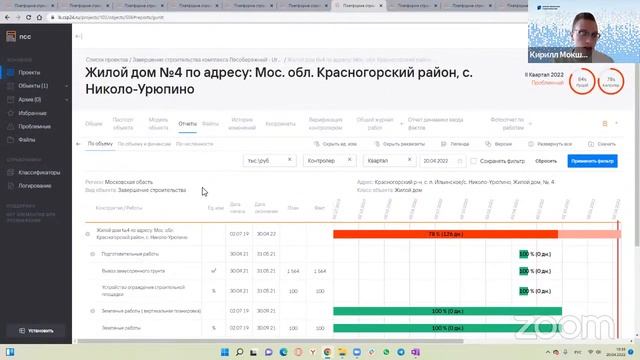Open Проблемные warning item in sidebar
Viewport: 640px width, 360px height.
[x=34, y=127]
